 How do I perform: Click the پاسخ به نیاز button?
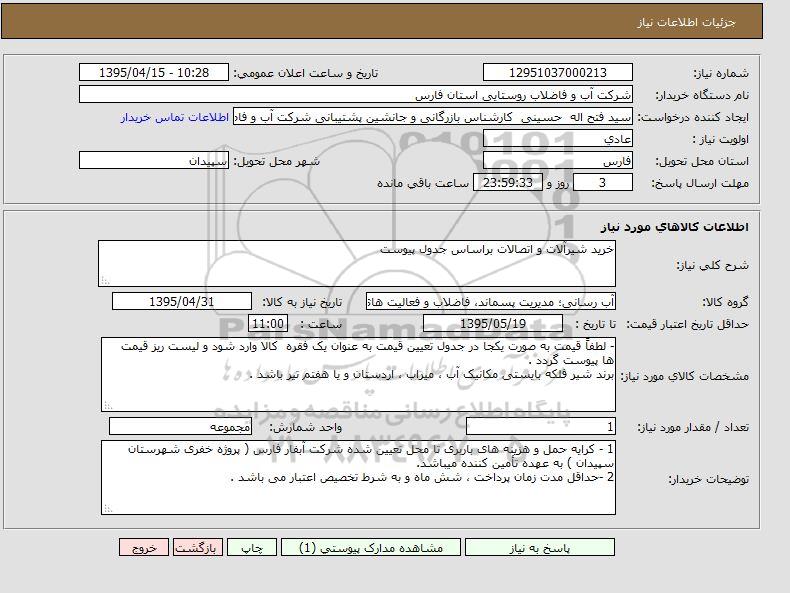540,547
